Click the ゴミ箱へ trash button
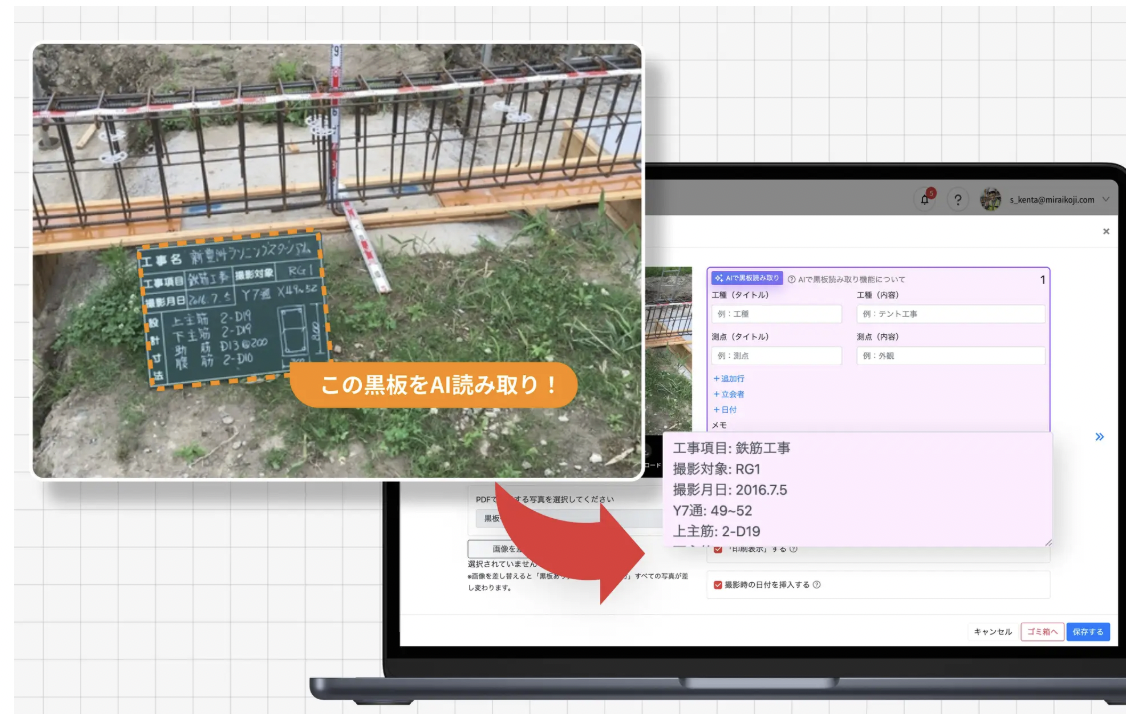The width and height of the screenshot is (1128, 714). [1041, 632]
